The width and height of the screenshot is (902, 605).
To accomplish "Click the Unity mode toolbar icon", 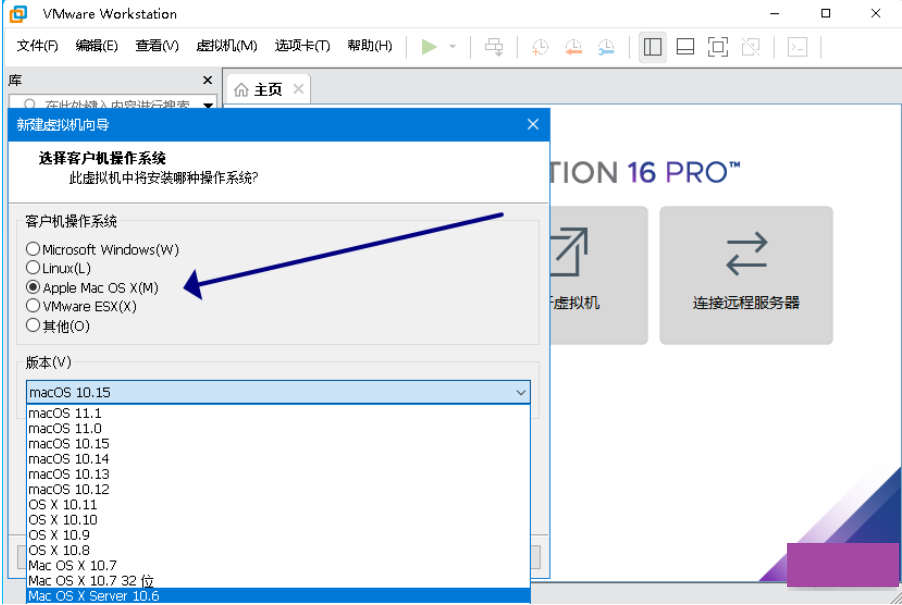I will pyautogui.click(x=752, y=46).
